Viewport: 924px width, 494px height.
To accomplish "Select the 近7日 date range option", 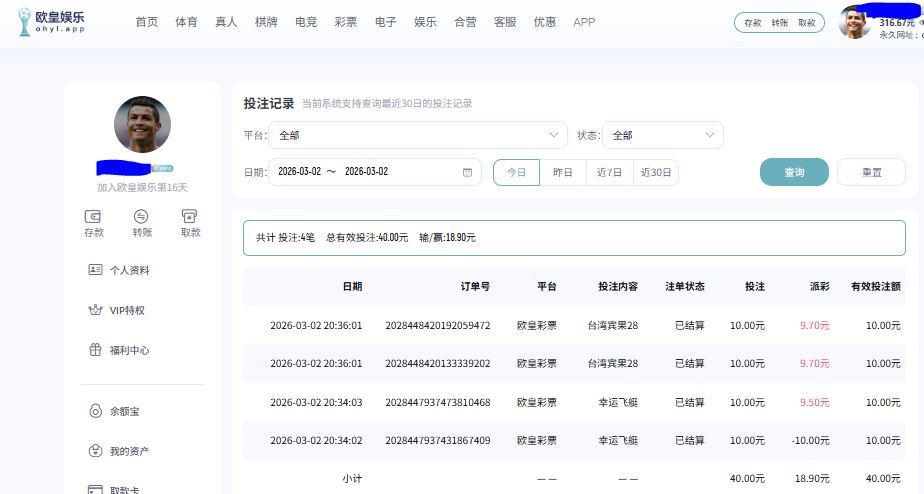I will tap(609, 172).
